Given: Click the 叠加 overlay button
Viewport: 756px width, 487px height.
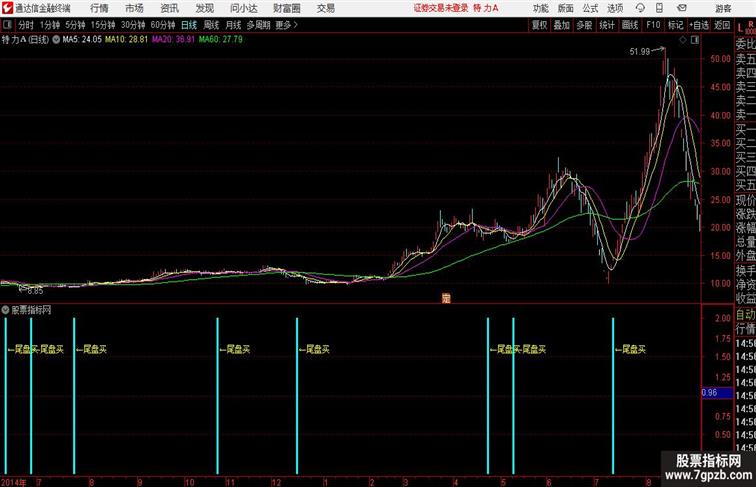Looking at the screenshot, I should pyautogui.click(x=562, y=25).
